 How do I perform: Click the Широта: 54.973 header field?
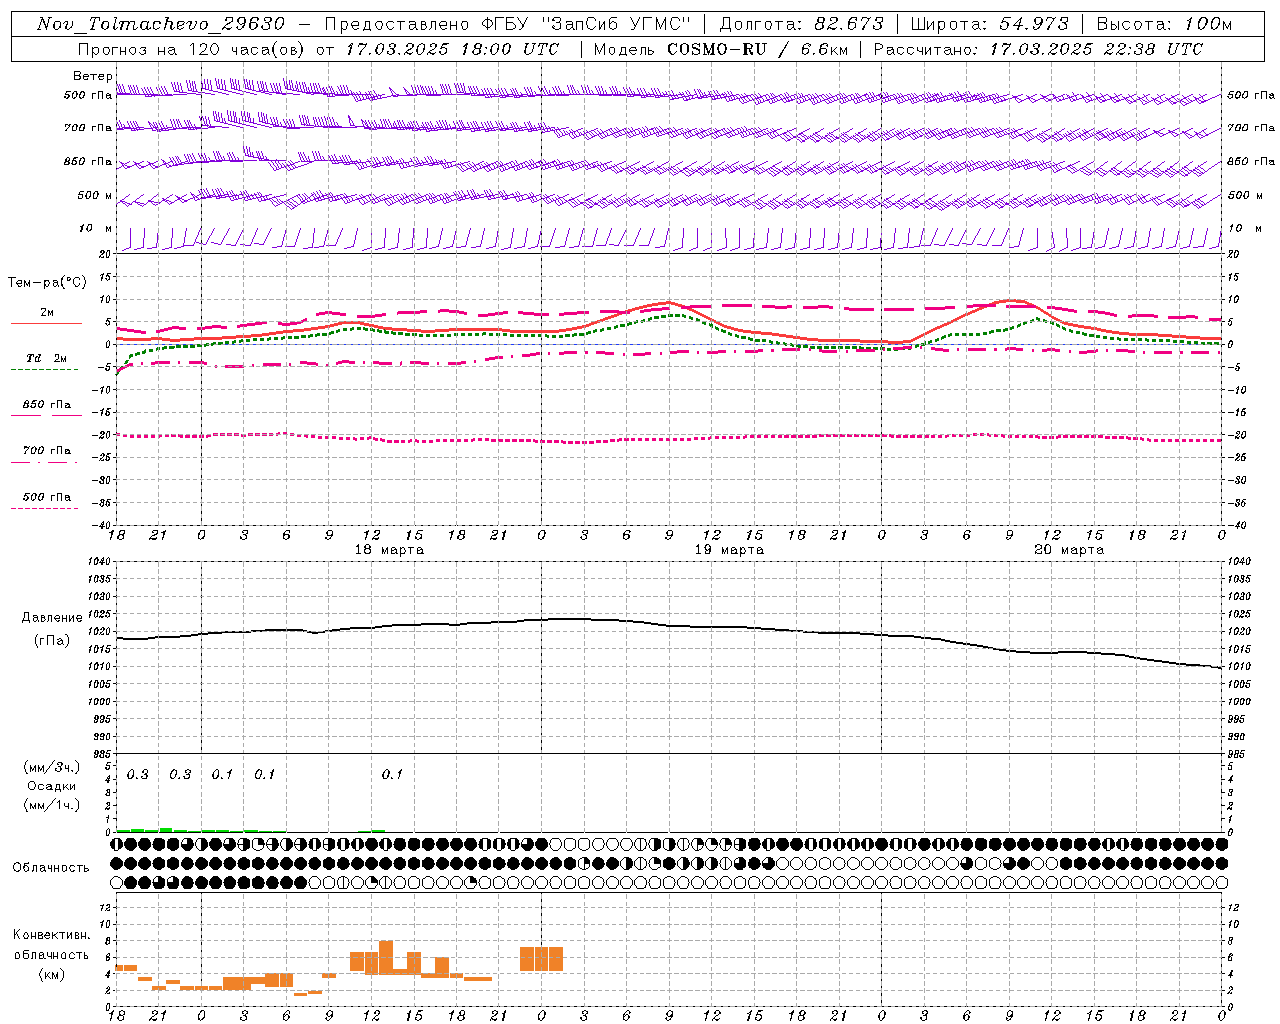pos(989,24)
